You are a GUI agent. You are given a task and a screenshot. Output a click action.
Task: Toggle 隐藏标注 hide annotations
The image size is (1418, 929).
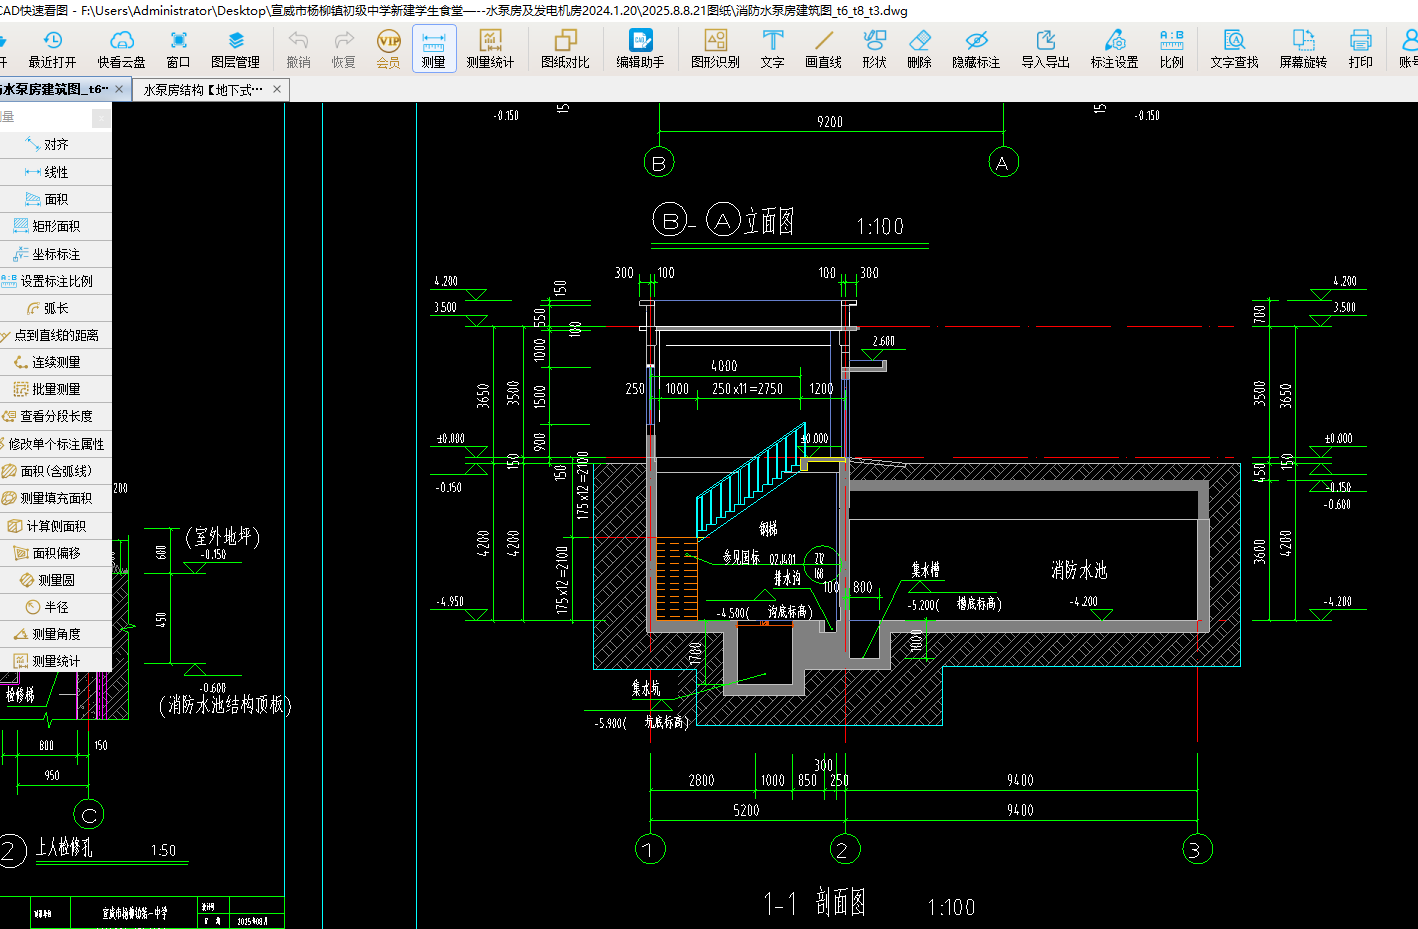click(976, 49)
